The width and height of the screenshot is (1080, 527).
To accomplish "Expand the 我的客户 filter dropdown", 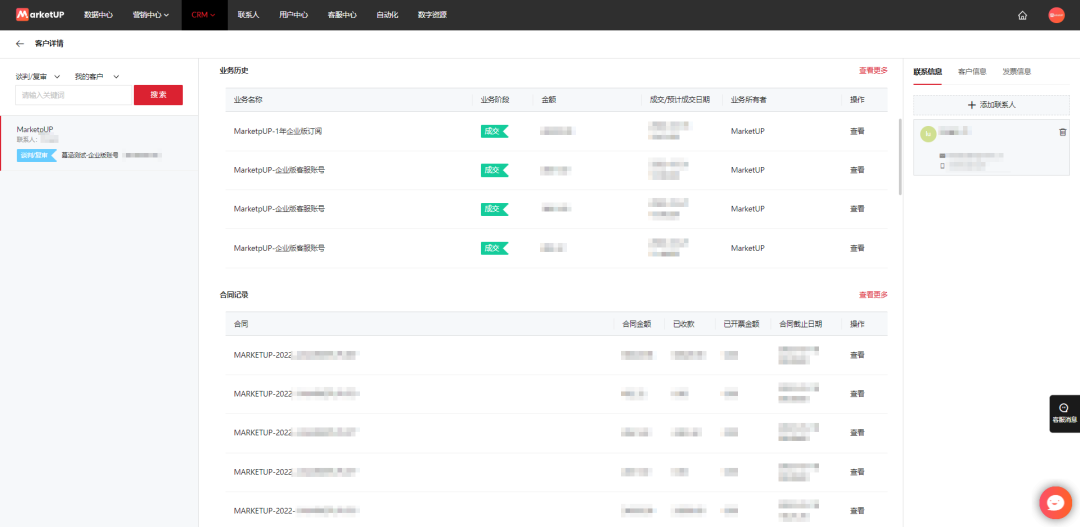I will [x=97, y=76].
